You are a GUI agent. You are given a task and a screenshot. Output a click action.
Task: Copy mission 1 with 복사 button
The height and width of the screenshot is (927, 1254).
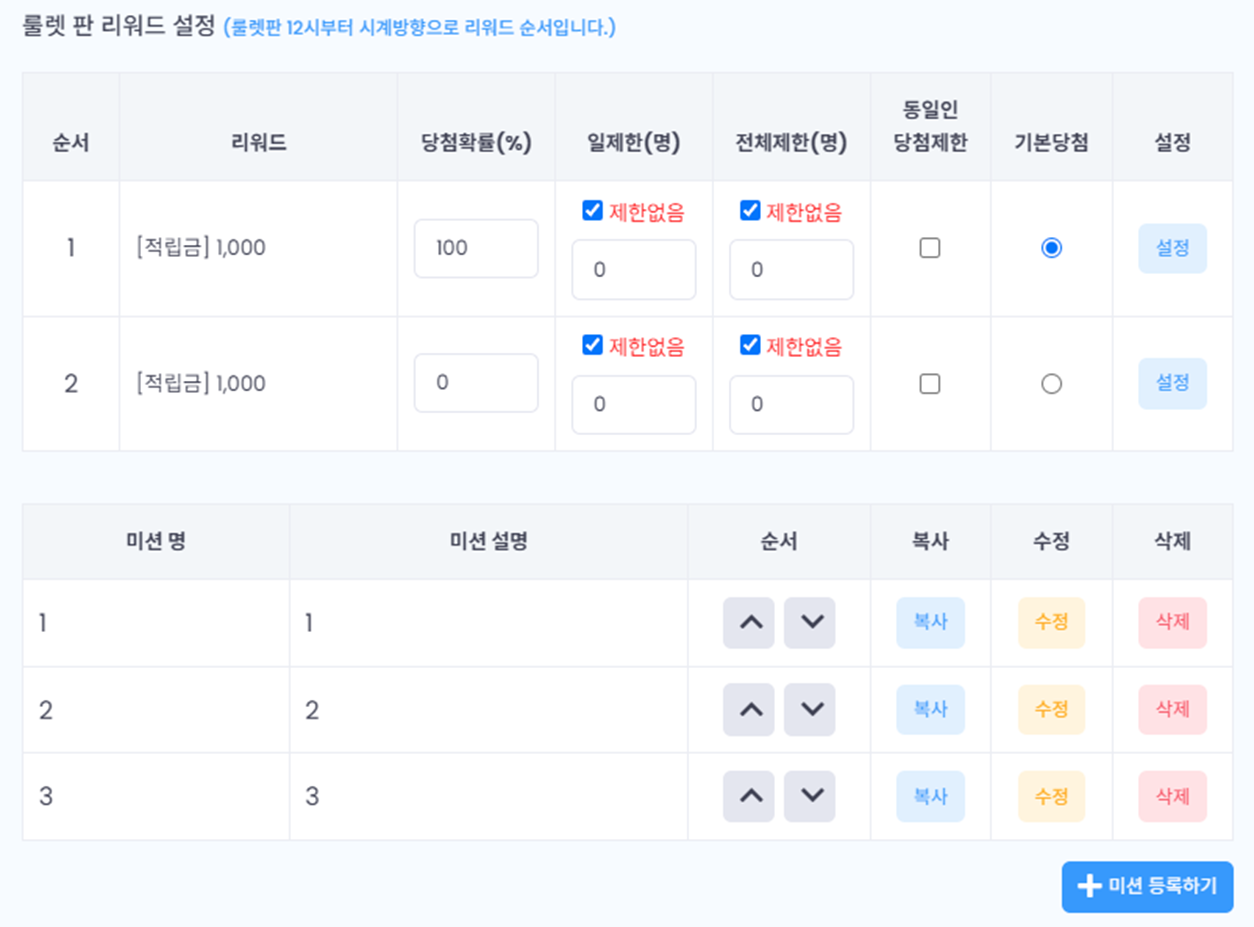930,623
